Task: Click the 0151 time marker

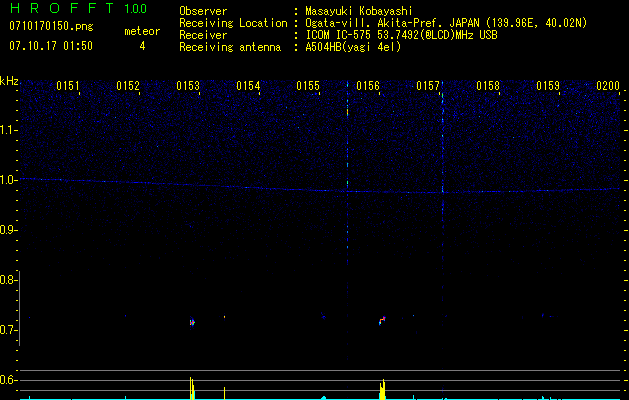Action: (x=68, y=86)
